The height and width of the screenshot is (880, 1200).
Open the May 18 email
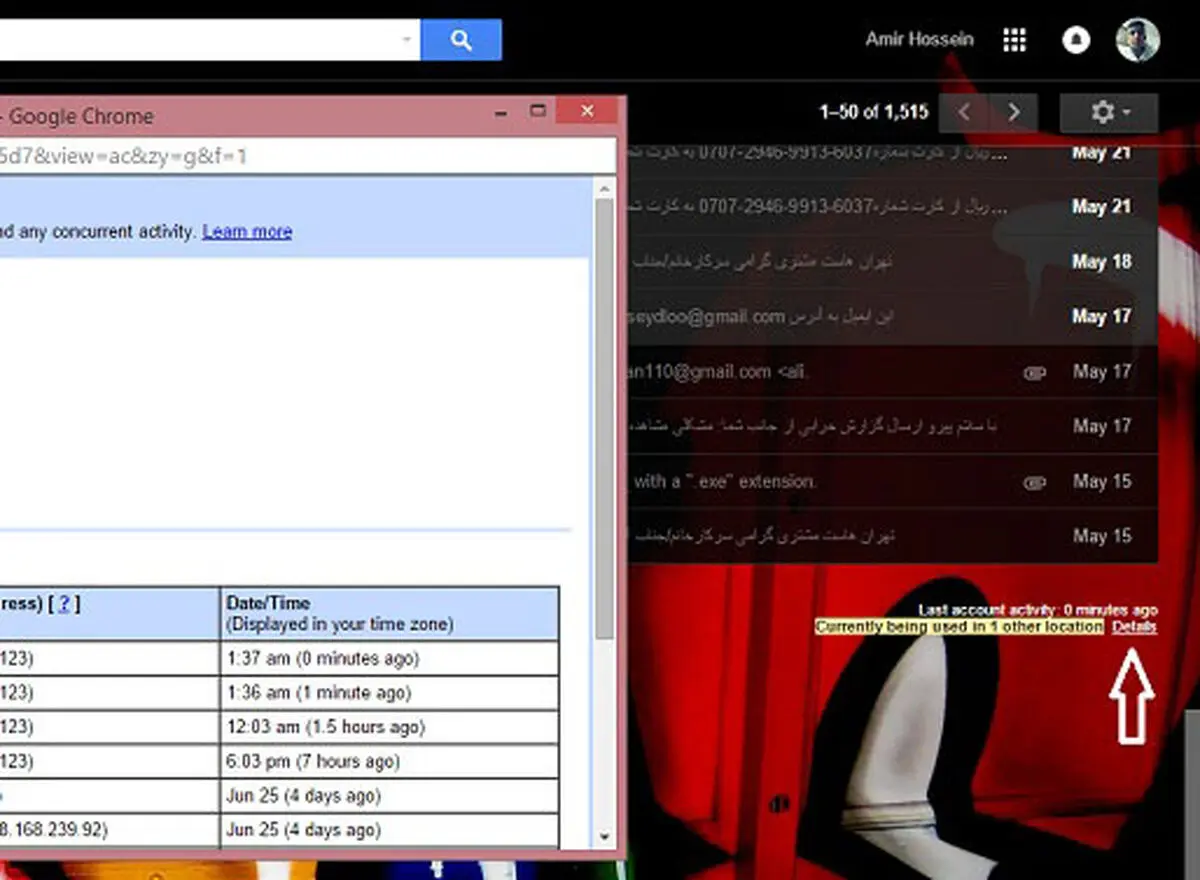[x=892, y=262]
